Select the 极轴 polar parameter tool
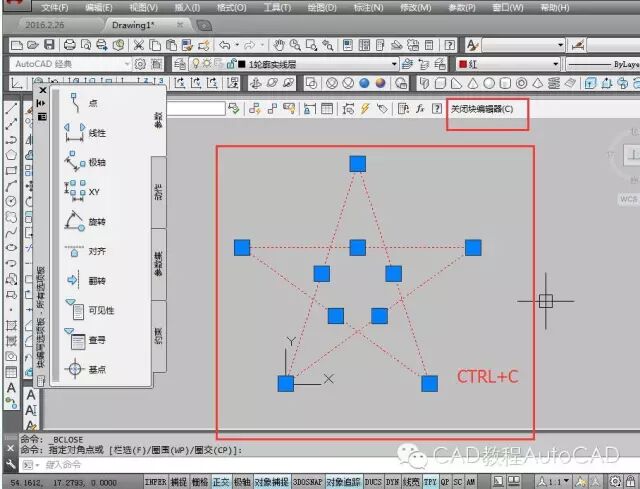Screen dimensions: 640x489 click(85, 162)
